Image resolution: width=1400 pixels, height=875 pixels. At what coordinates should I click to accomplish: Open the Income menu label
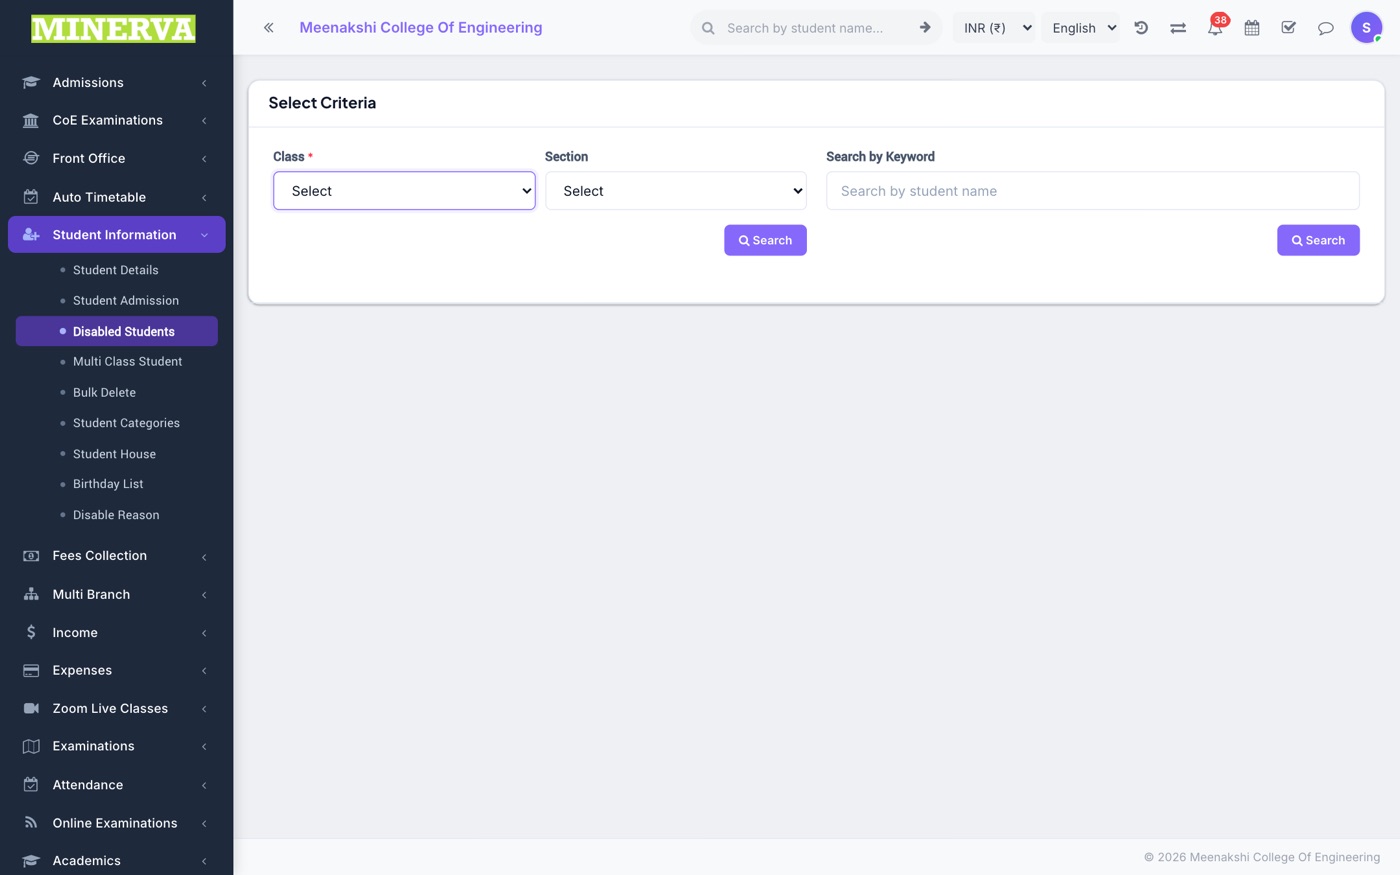[75, 633]
